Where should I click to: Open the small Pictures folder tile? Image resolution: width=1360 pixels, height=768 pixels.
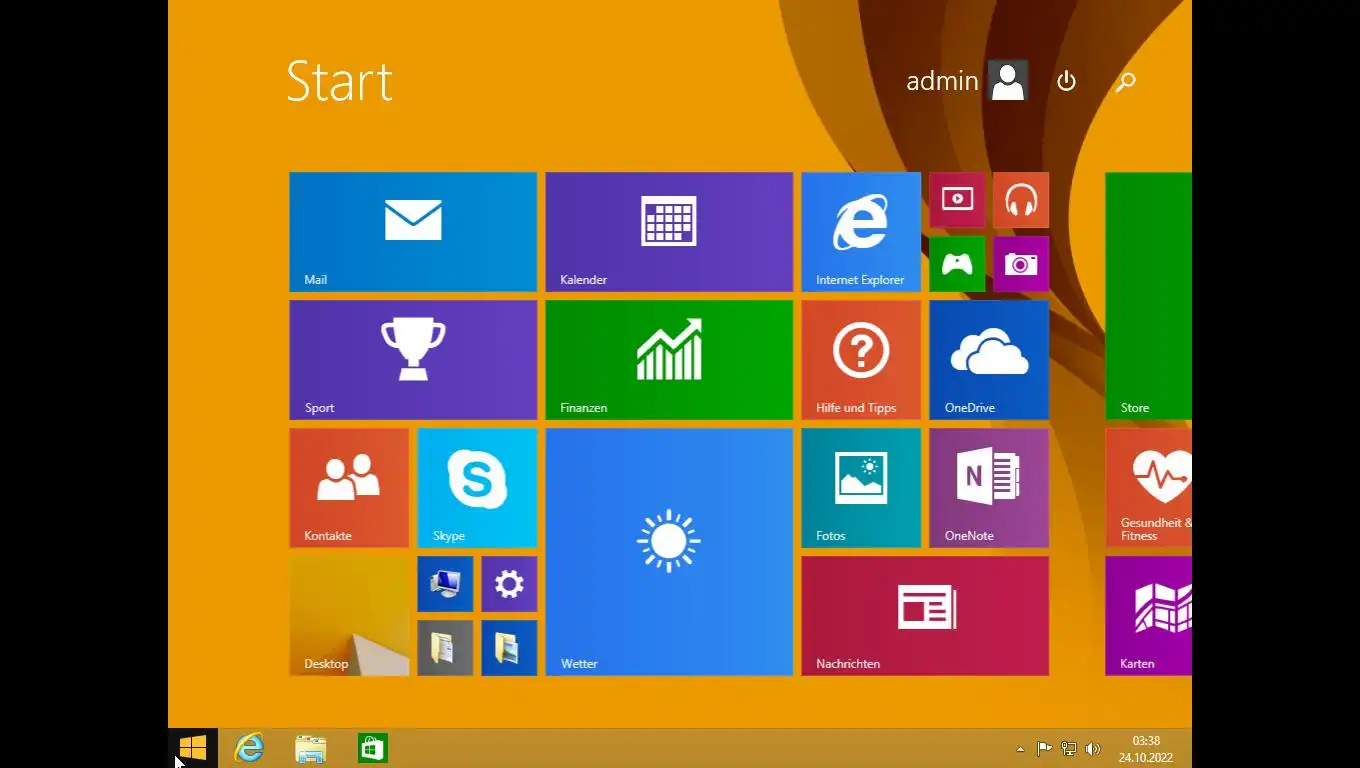[x=509, y=648]
